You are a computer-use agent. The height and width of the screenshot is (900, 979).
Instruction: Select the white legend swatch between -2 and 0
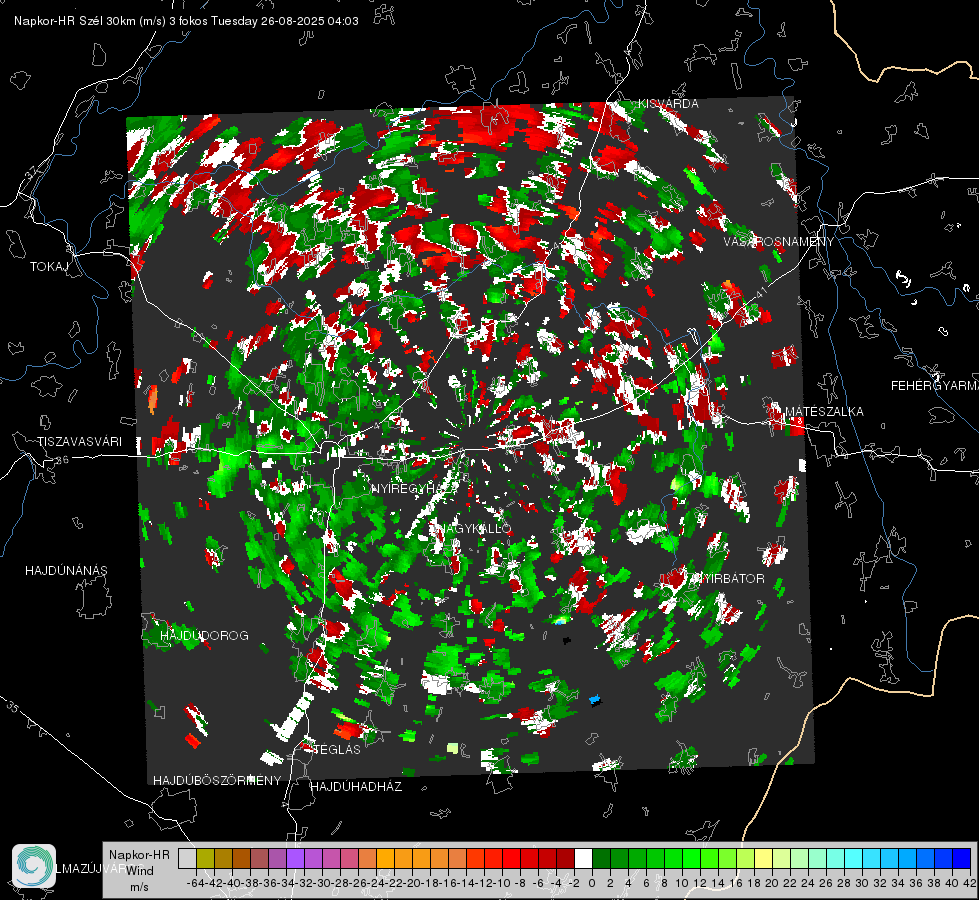point(583,859)
